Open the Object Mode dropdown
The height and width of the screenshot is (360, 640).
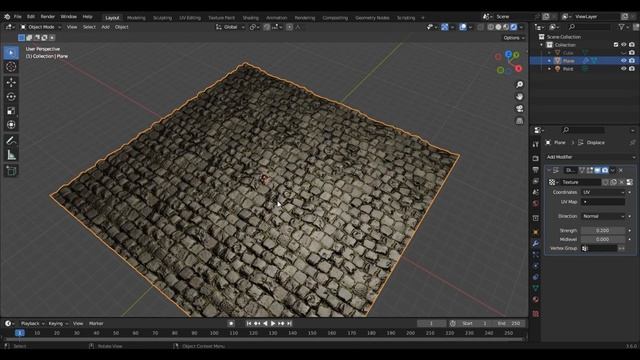pyautogui.click(x=41, y=27)
